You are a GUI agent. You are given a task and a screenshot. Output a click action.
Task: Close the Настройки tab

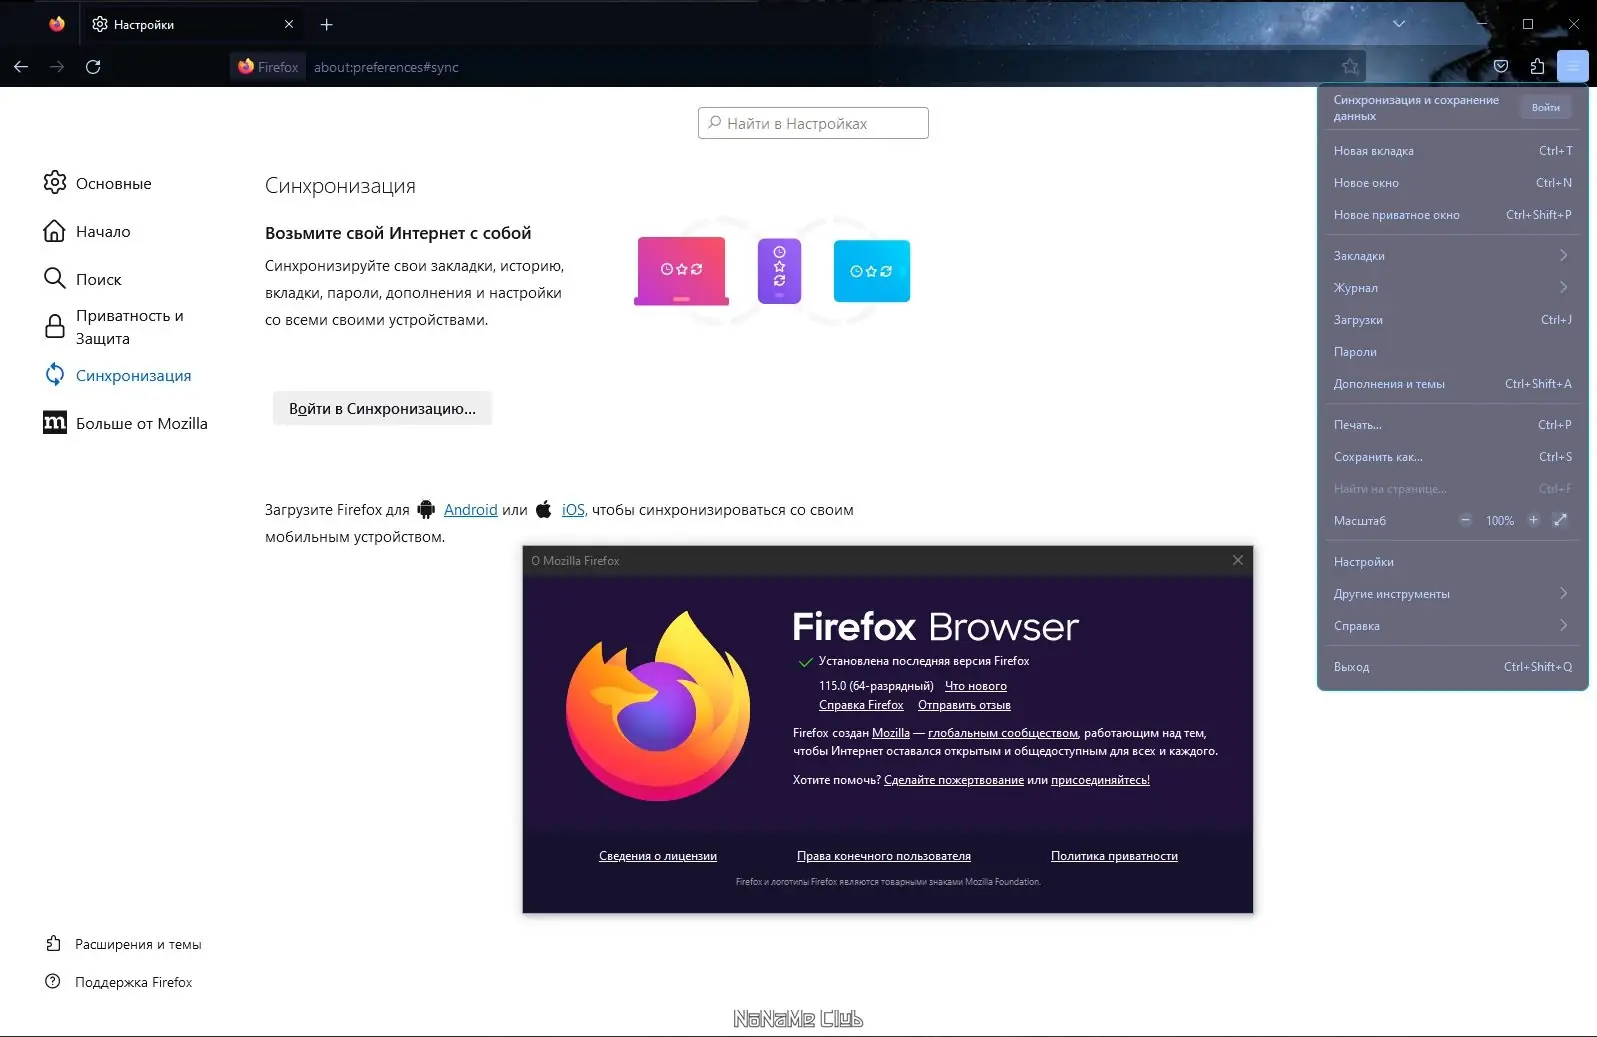289,25
